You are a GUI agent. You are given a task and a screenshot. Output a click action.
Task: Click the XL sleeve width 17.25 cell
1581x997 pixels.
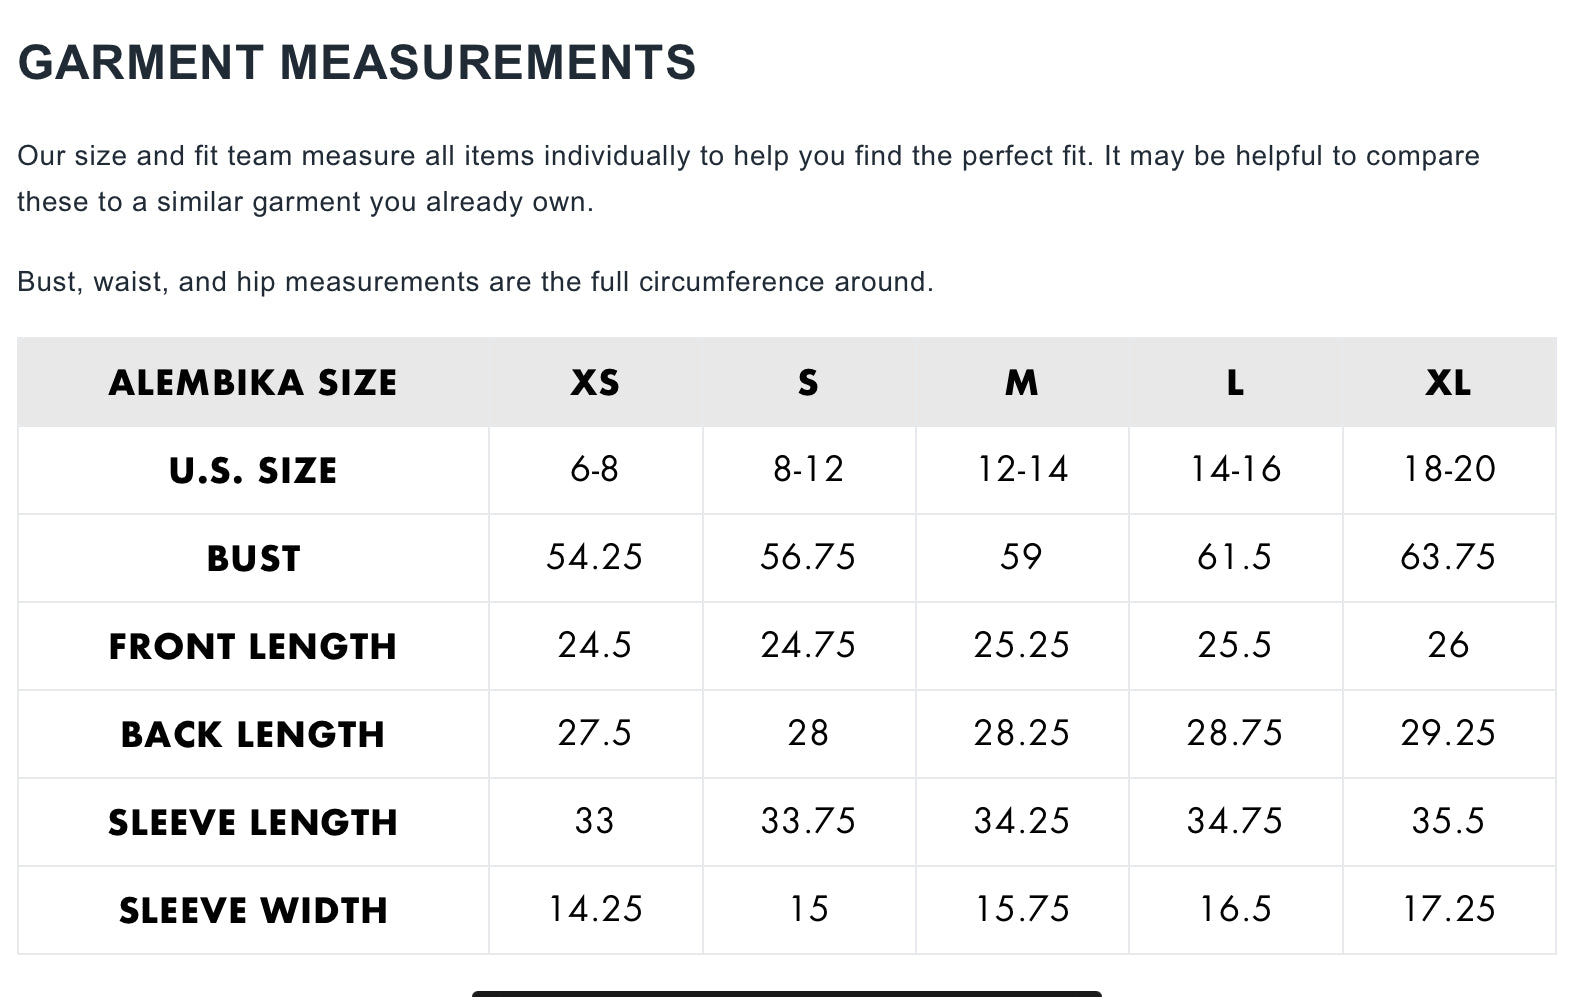point(1449,910)
